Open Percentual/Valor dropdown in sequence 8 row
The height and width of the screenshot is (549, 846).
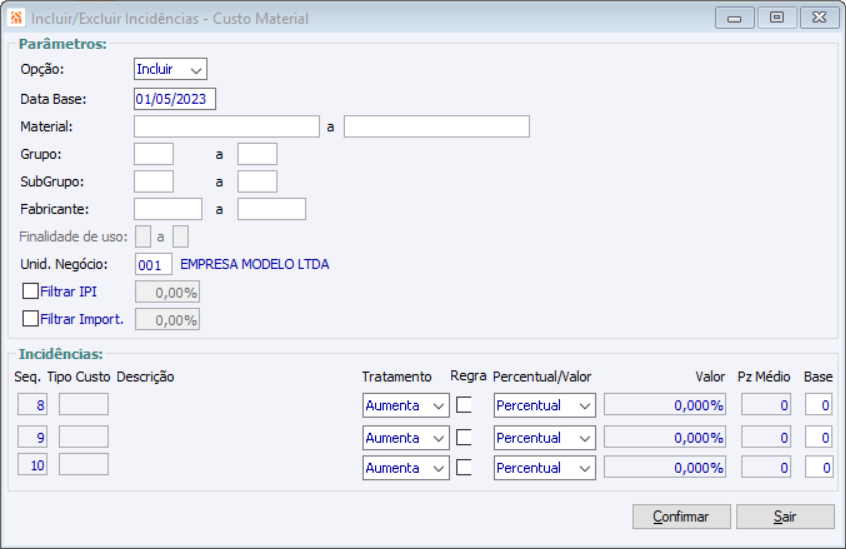[x=544, y=406]
